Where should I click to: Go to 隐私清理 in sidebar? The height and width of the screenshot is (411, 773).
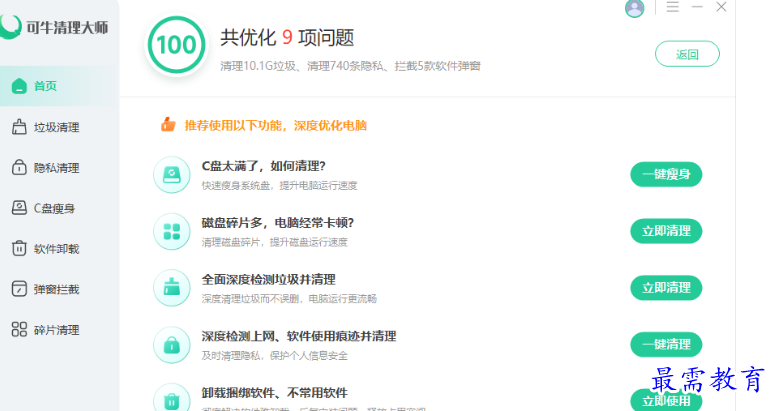click(x=59, y=168)
